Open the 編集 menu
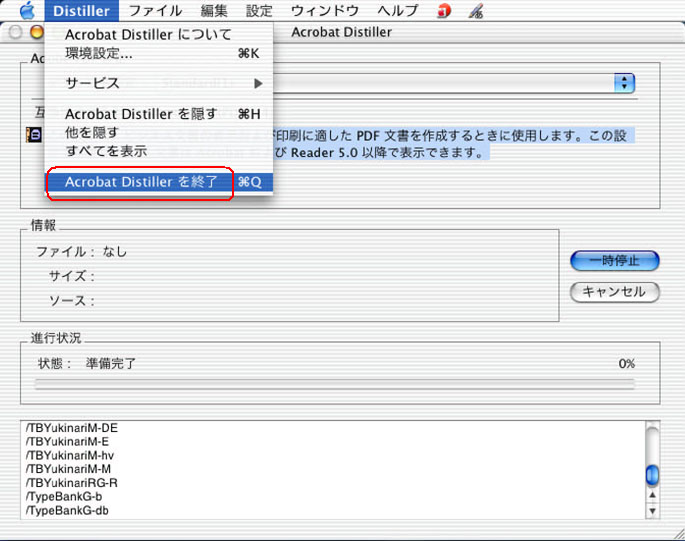Viewport: 685px width, 541px height. coord(214,10)
